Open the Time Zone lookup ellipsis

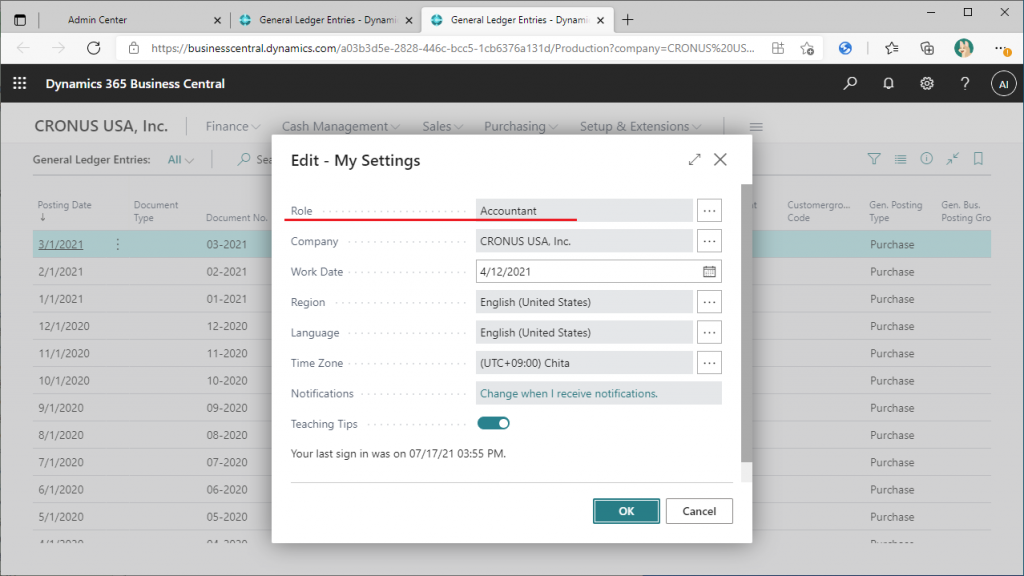(x=709, y=362)
